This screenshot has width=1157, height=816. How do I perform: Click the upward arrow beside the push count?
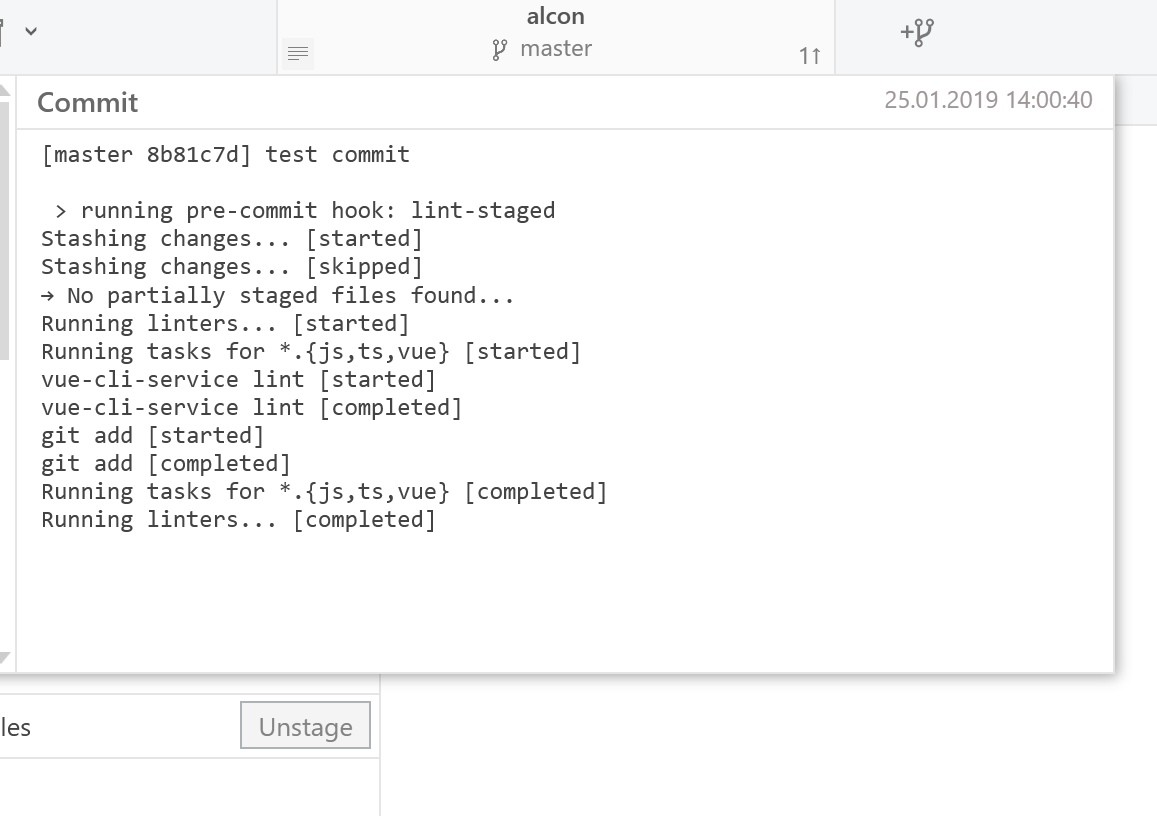[815, 56]
